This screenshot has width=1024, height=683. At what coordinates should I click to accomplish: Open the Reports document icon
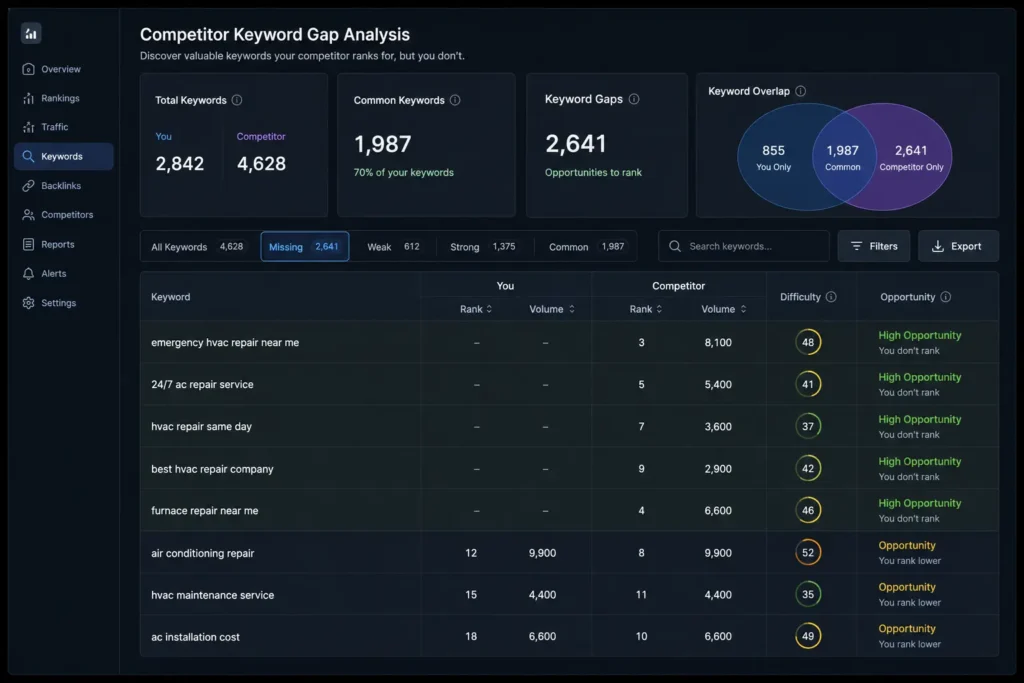(28, 244)
